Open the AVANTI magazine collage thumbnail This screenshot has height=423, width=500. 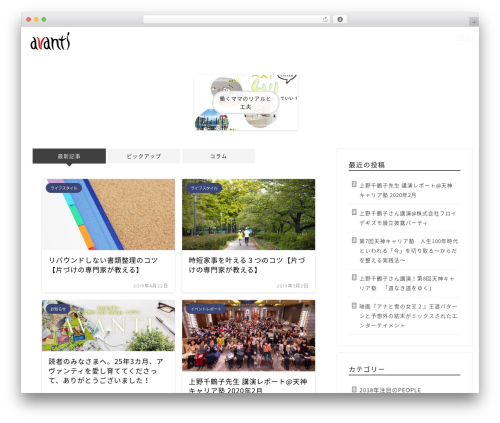pos(108,325)
